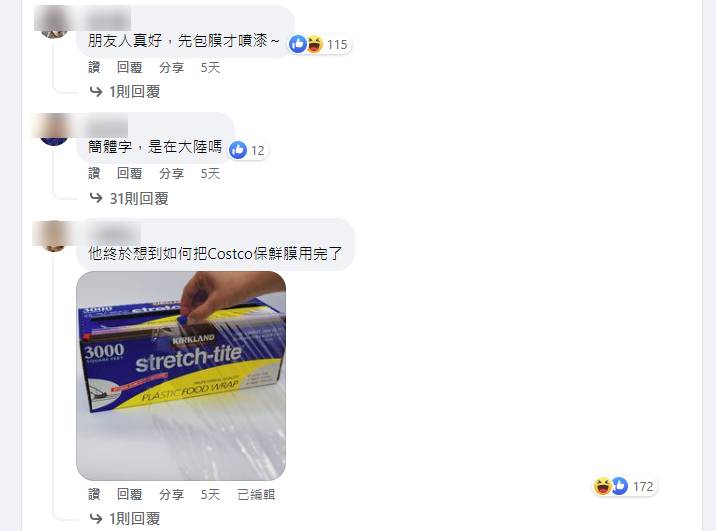Viewport: 716px width, 531px height.
Task: Click 讚 under the Costco comment
Action: click(x=94, y=494)
